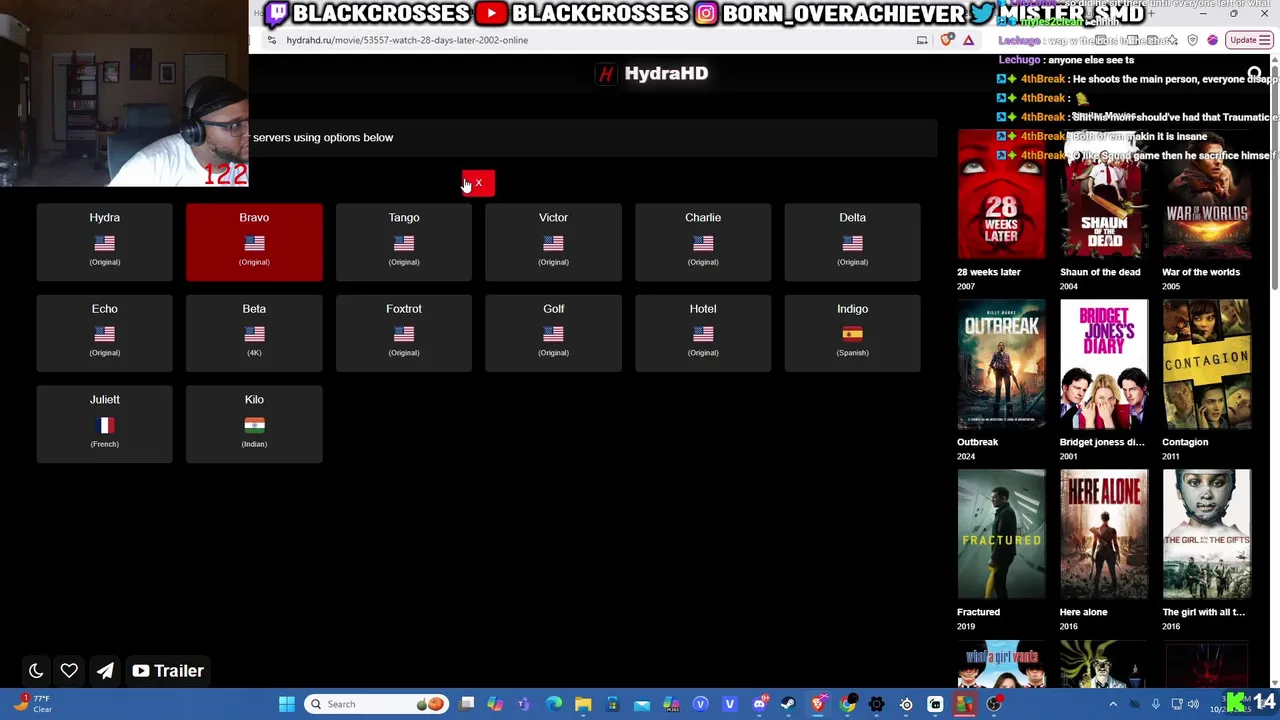This screenshot has width=1280, height=720.
Task: Choose the Beta 4K server
Action: click(x=254, y=332)
